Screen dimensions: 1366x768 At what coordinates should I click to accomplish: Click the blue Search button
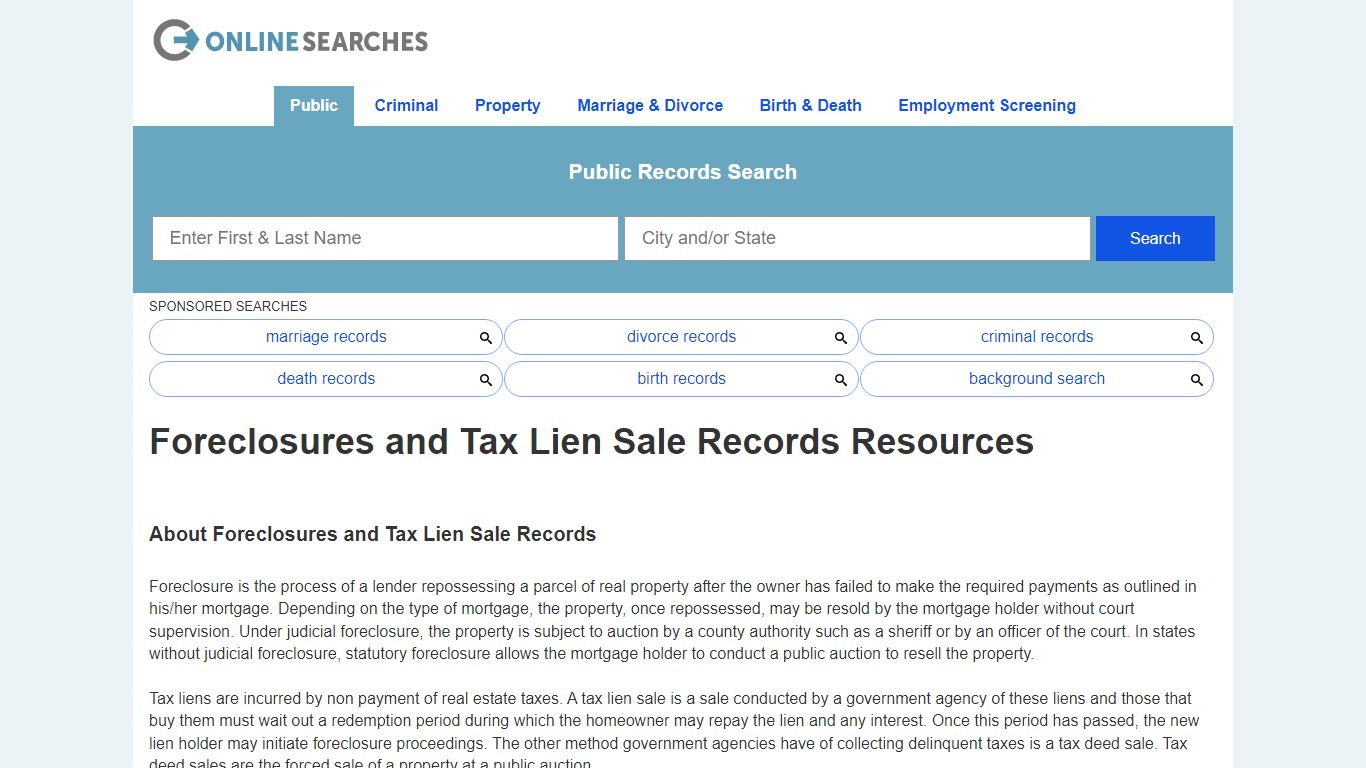coord(1155,238)
